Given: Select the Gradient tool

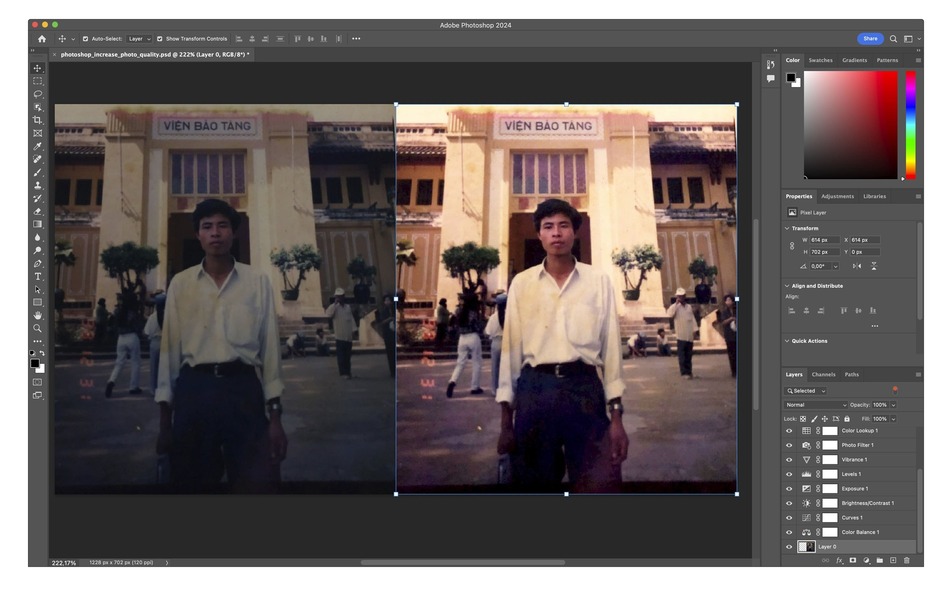Looking at the screenshot, I should click(38, 224).
